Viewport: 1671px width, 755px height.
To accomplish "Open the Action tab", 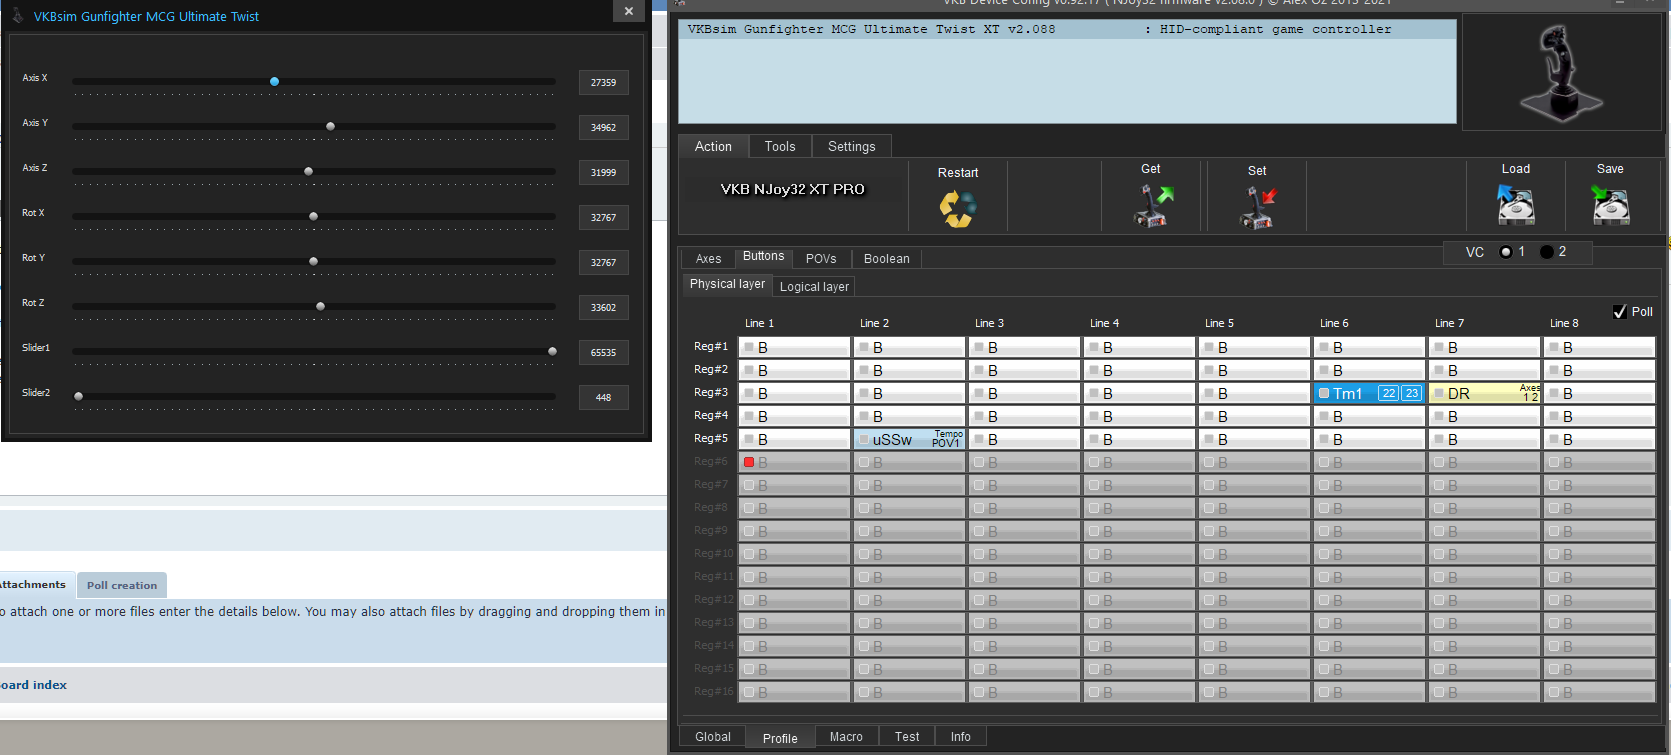I will click(713, 146).
